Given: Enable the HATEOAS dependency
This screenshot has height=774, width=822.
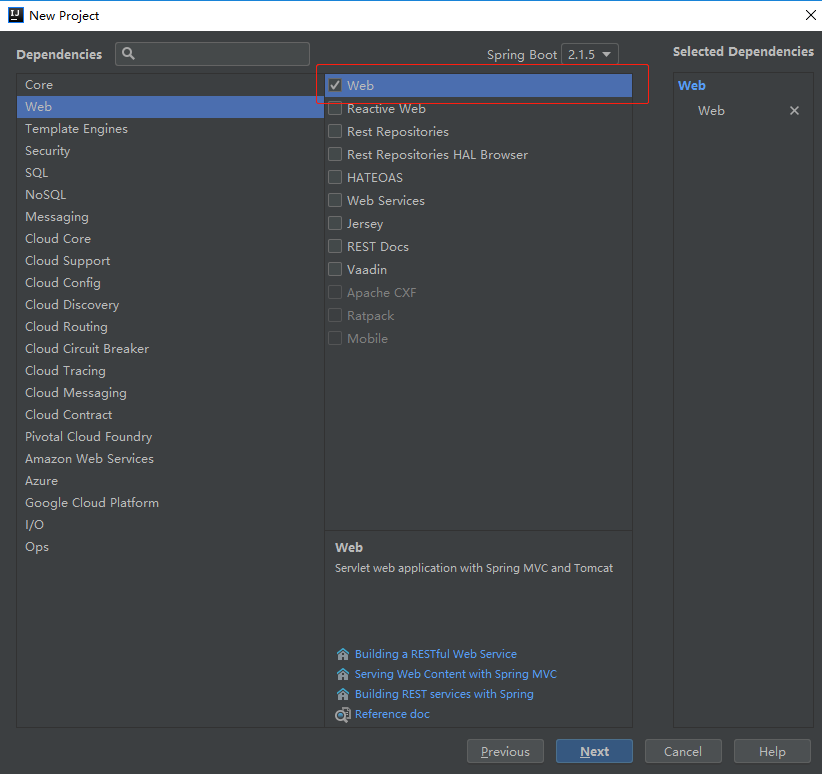Looking at the screenshot, I should pyautogui.click(x=335, y=177).
